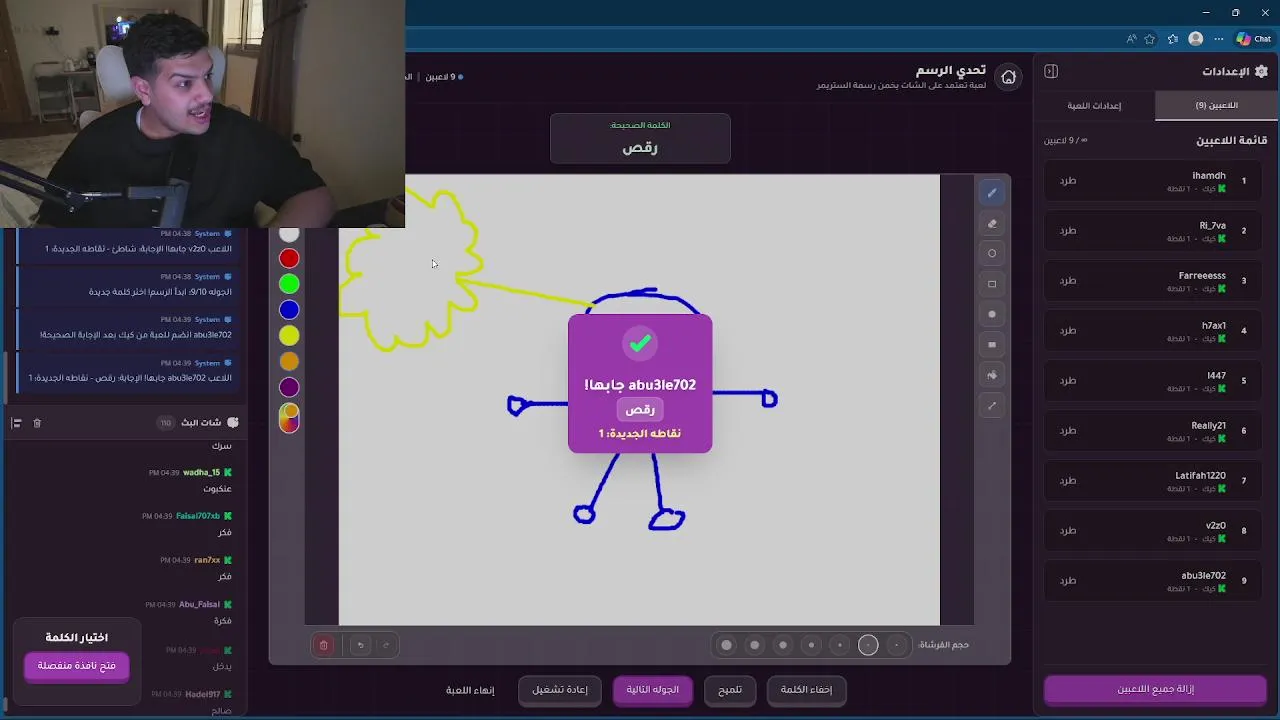The image size is (1280, 720).
Task: Click the settings gear icon
Action: coord(1261,71)
